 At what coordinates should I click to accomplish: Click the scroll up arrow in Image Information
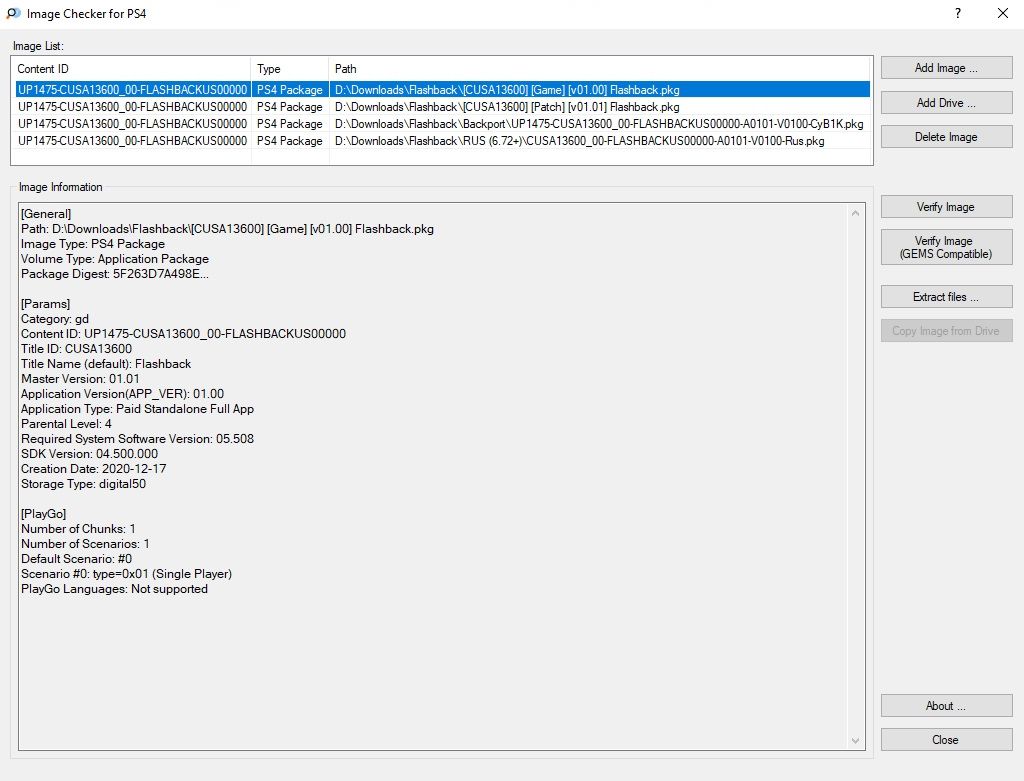click(x=855, y=213)
